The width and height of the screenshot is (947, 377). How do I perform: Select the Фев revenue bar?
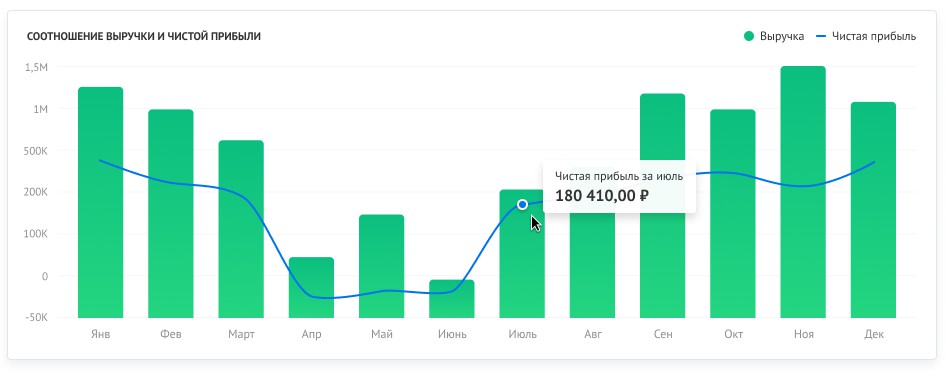171,213
